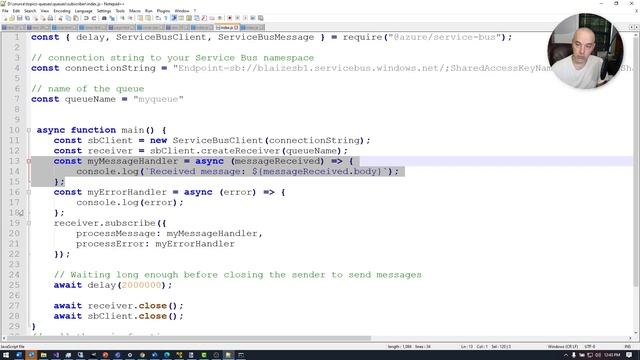Image resolution: width=640 pixels, height=360 pixels.
Task: Click the Windows Start button
Action: pos(6,355)
